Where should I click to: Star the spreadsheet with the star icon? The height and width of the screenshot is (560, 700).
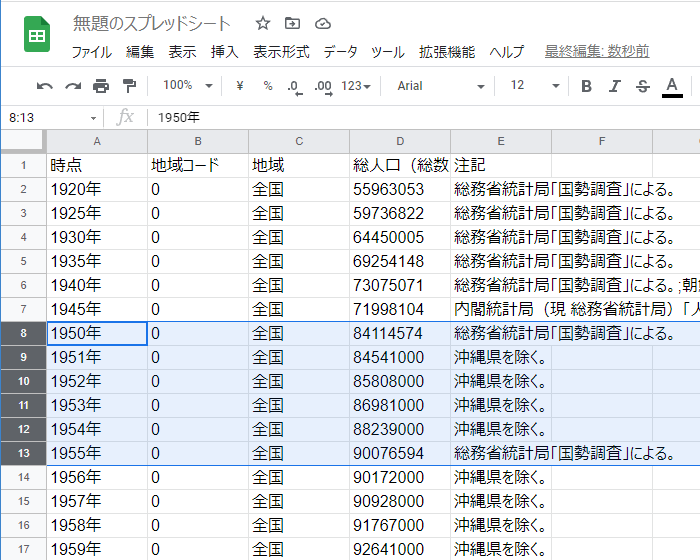click(x=263, y=23)
